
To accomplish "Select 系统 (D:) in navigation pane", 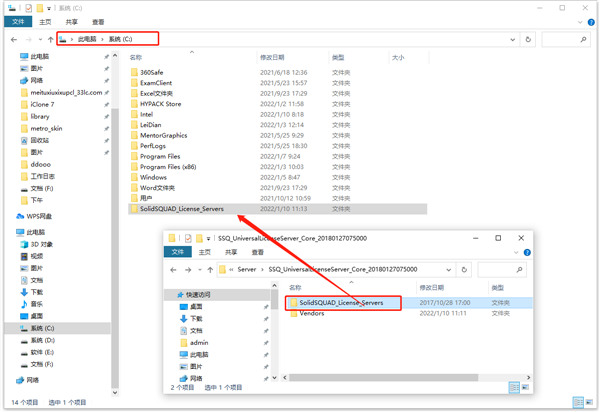I will click(x=38, y=340).
